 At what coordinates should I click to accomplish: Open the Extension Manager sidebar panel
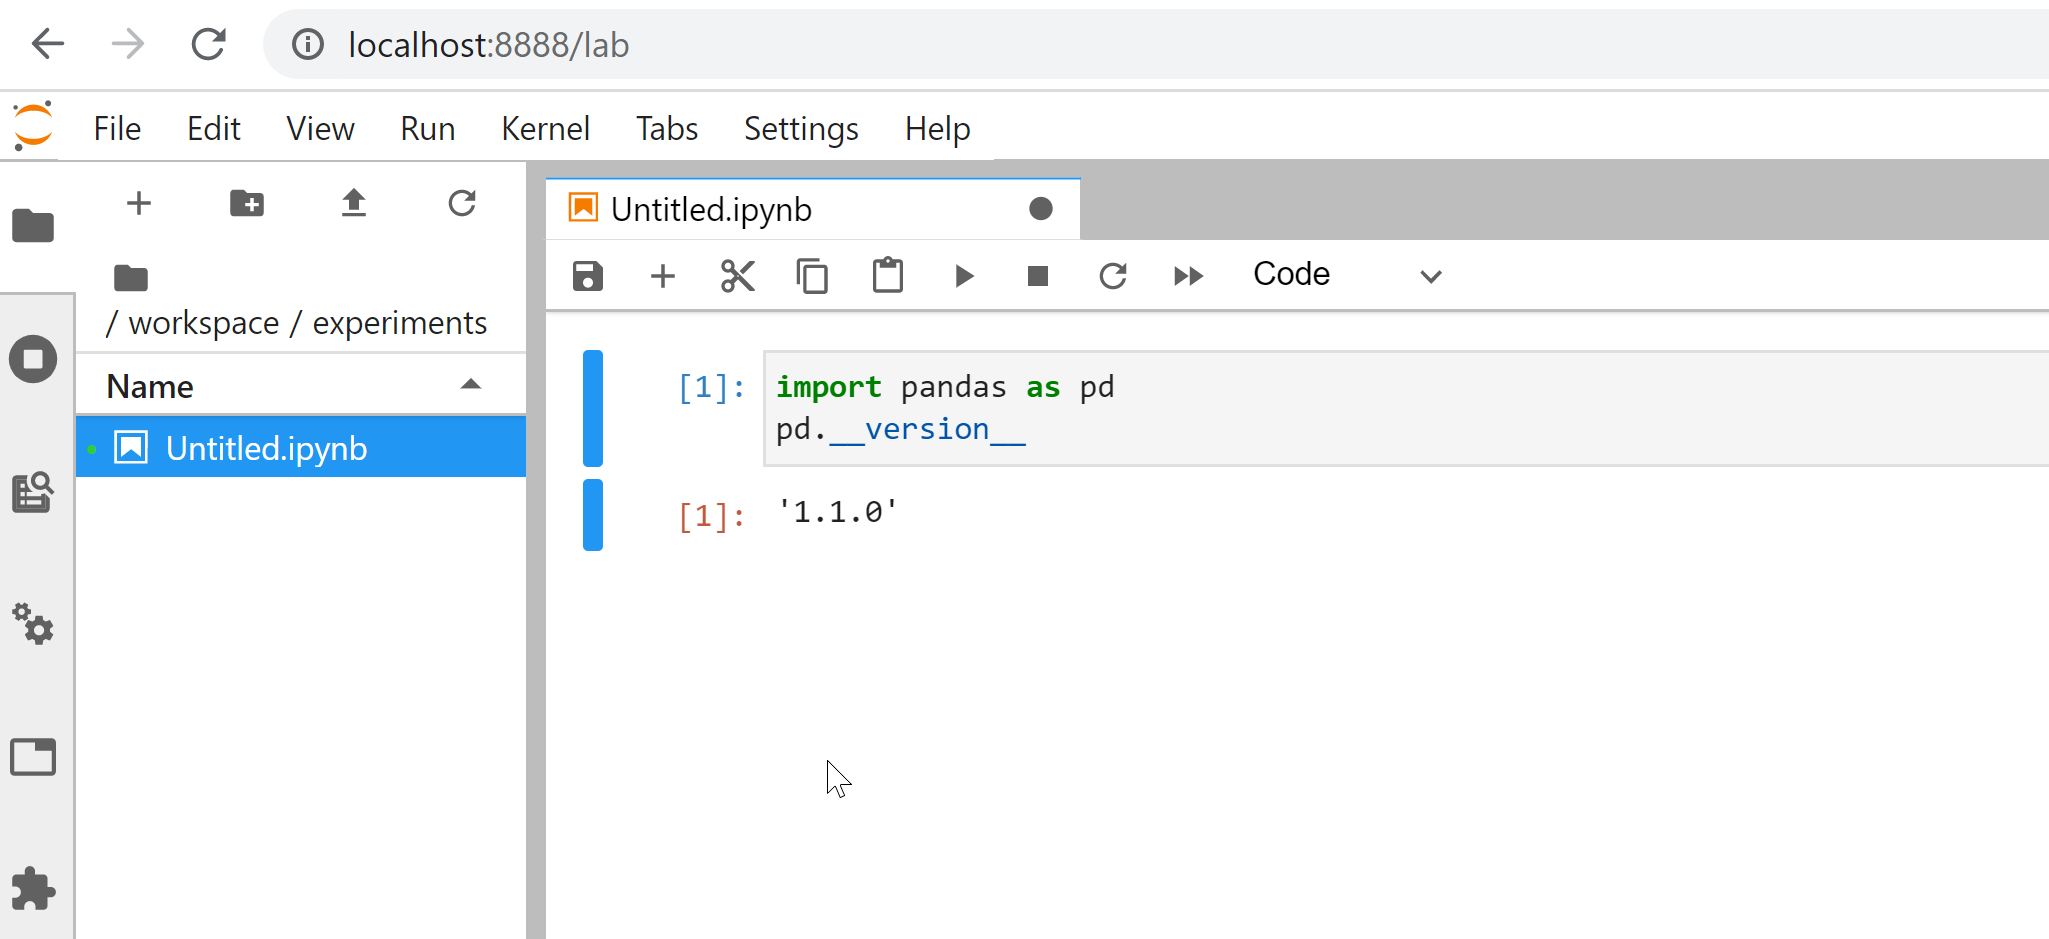click(33, 889)
